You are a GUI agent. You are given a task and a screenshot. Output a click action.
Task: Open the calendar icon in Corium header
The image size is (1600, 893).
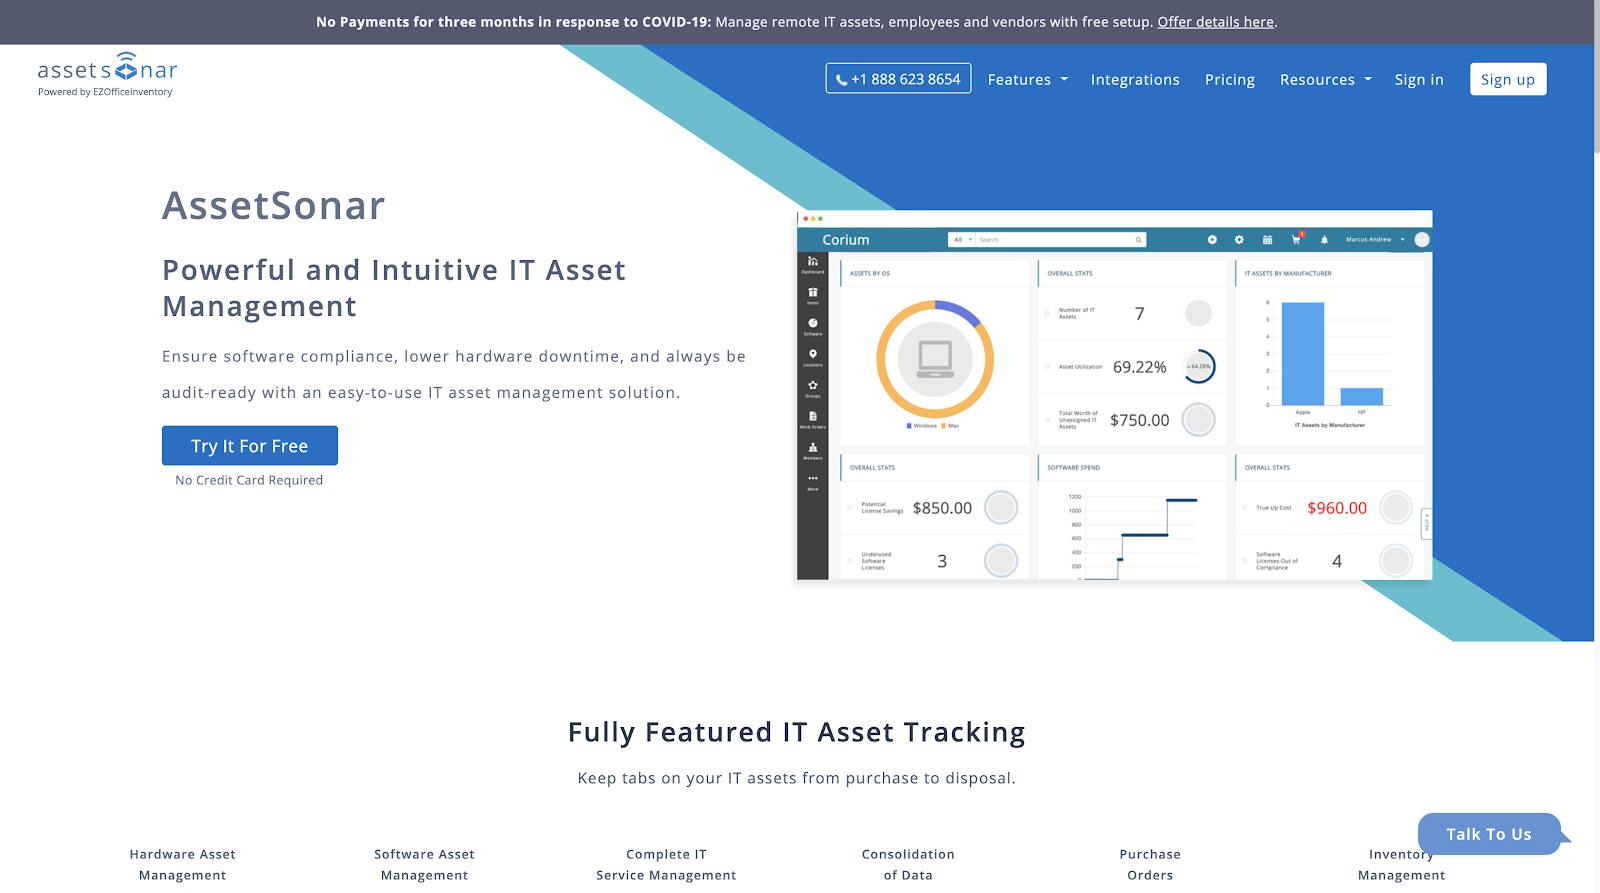[x=1267, y=240]
